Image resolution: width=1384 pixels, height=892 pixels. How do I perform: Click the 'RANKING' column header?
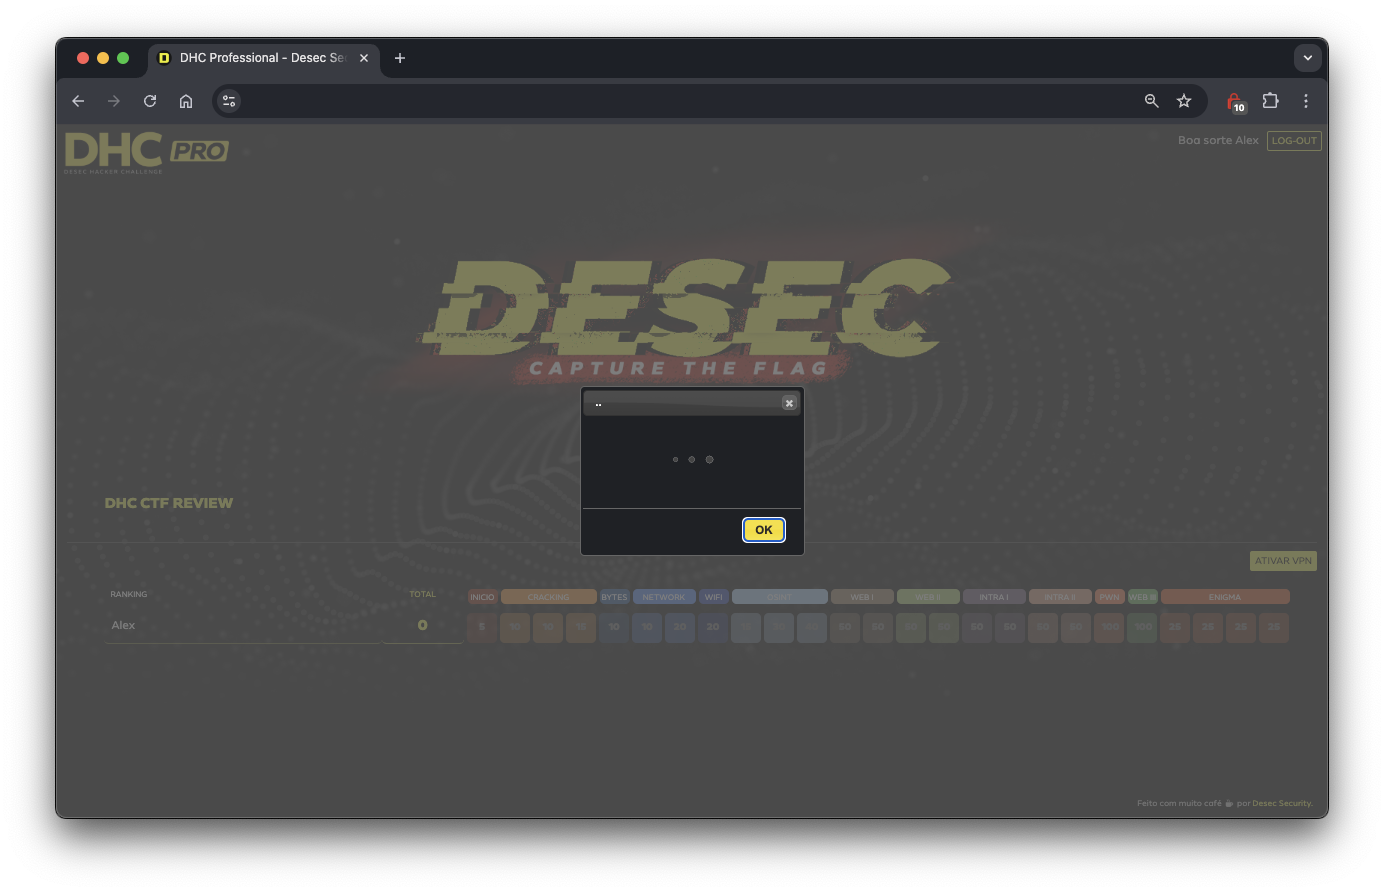pos(129,594)
